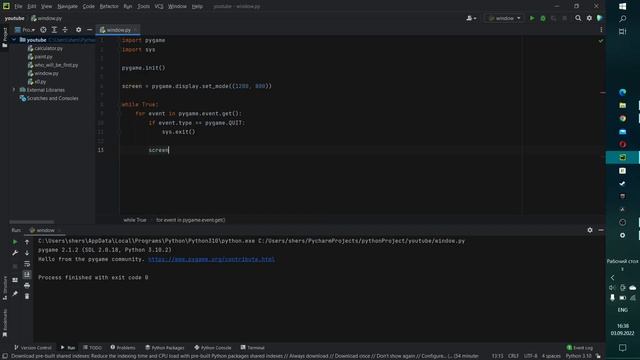Click the down arrow in the Run console
Viewport: 640px width, 360px height.
click(27, 253)
